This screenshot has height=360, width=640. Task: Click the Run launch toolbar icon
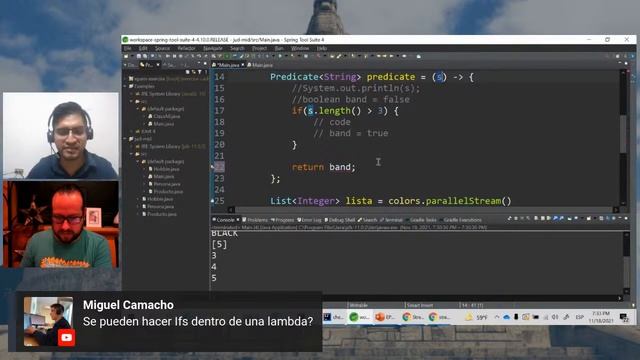click(x=280, y=56)
